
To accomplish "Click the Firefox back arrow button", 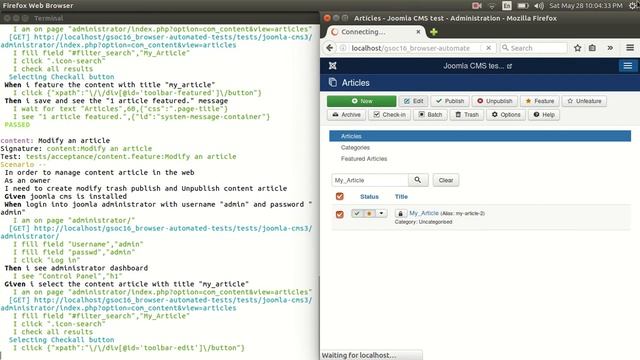I will (330, 48).
